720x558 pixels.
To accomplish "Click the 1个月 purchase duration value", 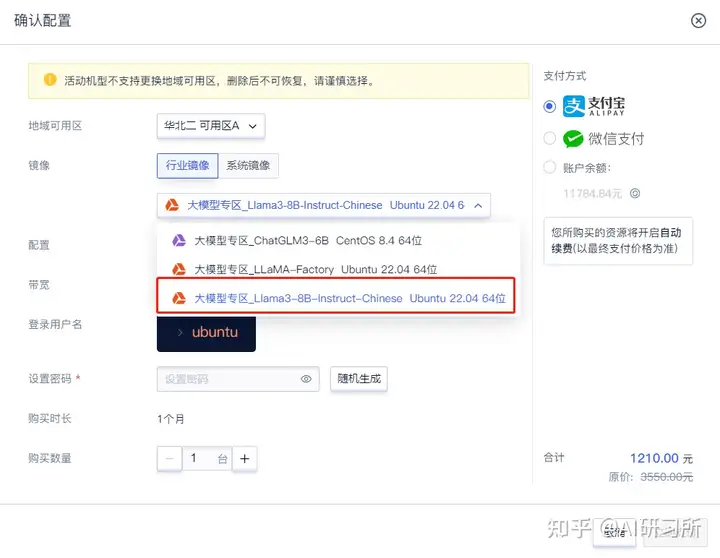I will coord(171,419).
